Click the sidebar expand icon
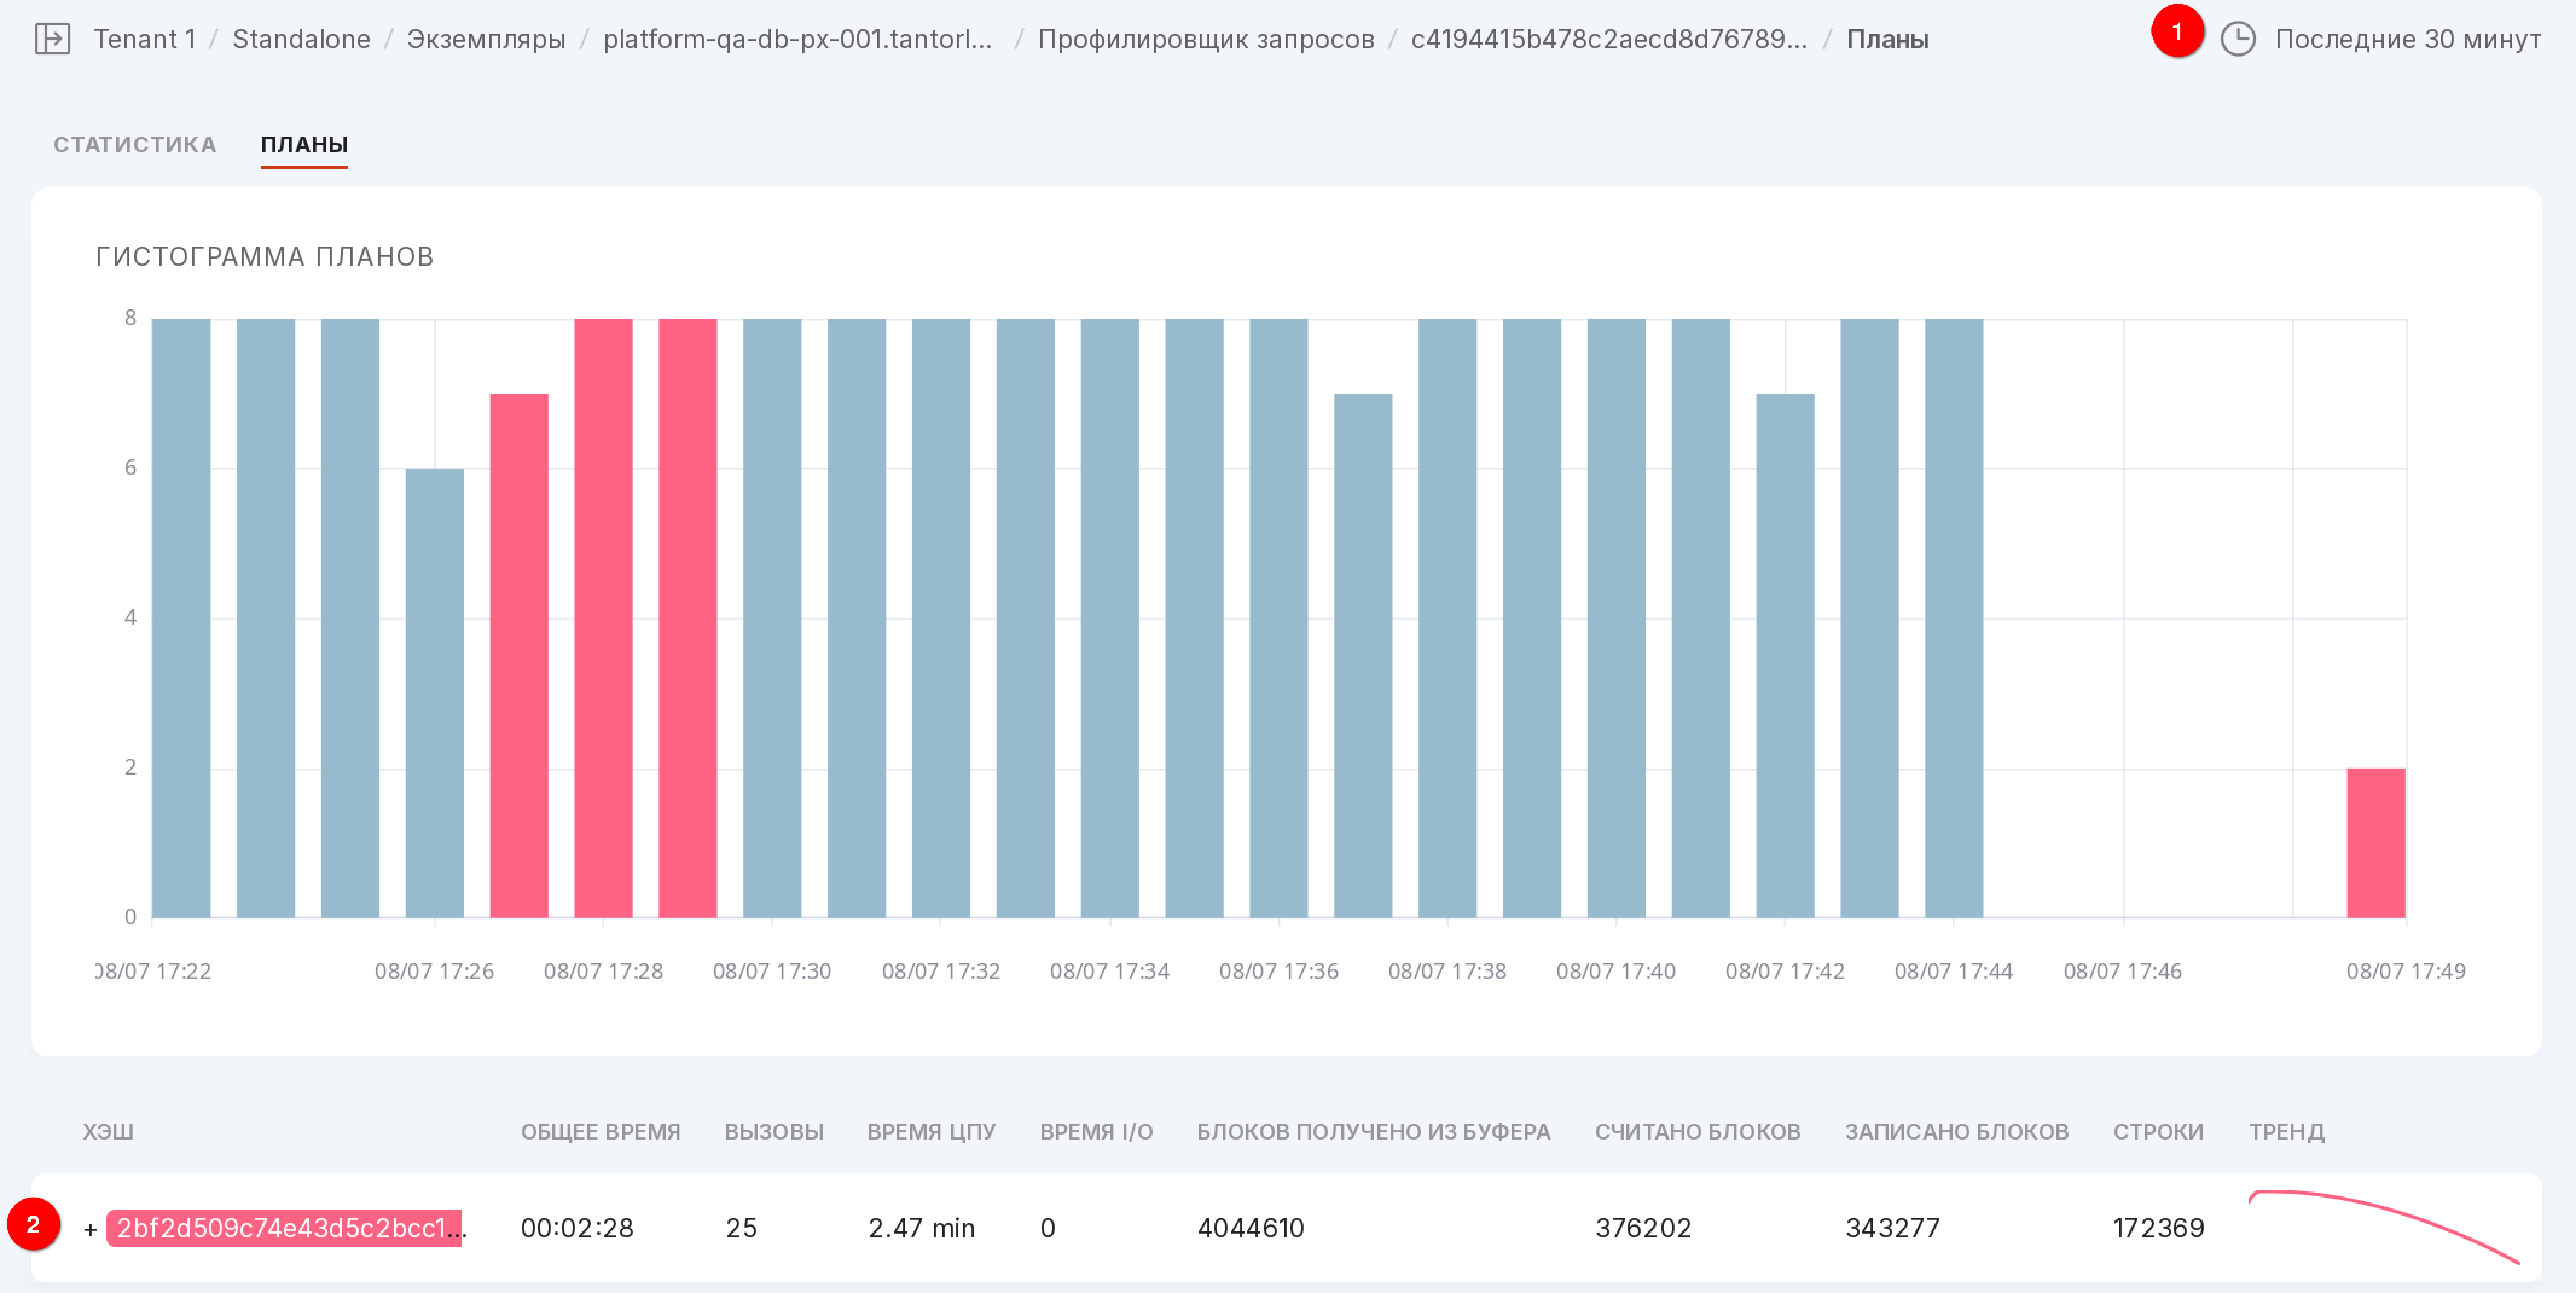This screenshot has width=2576, height=1293. (x=52, y=39)
